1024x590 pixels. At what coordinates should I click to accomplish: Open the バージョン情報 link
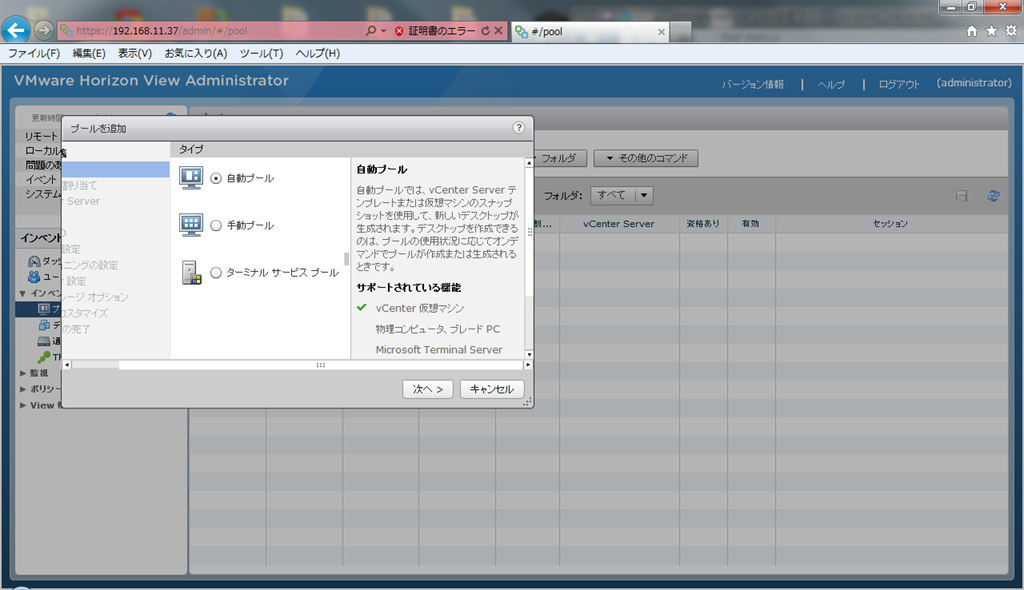click(x=752, y=84)
